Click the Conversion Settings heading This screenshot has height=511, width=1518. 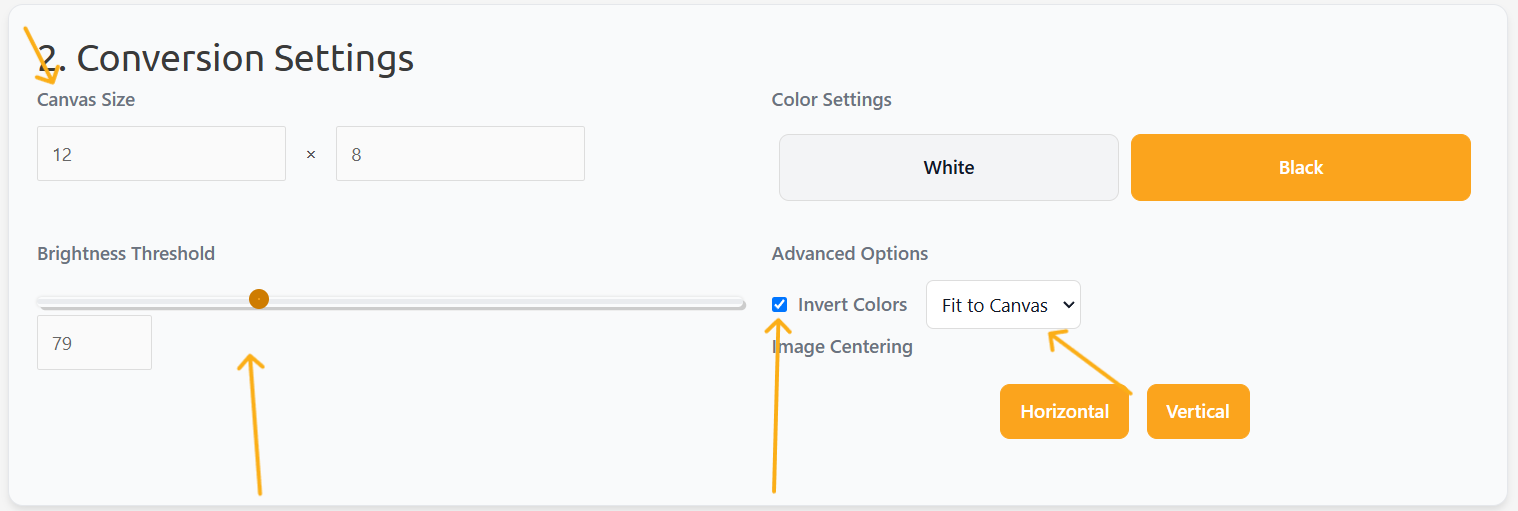(x=225, y=58)
